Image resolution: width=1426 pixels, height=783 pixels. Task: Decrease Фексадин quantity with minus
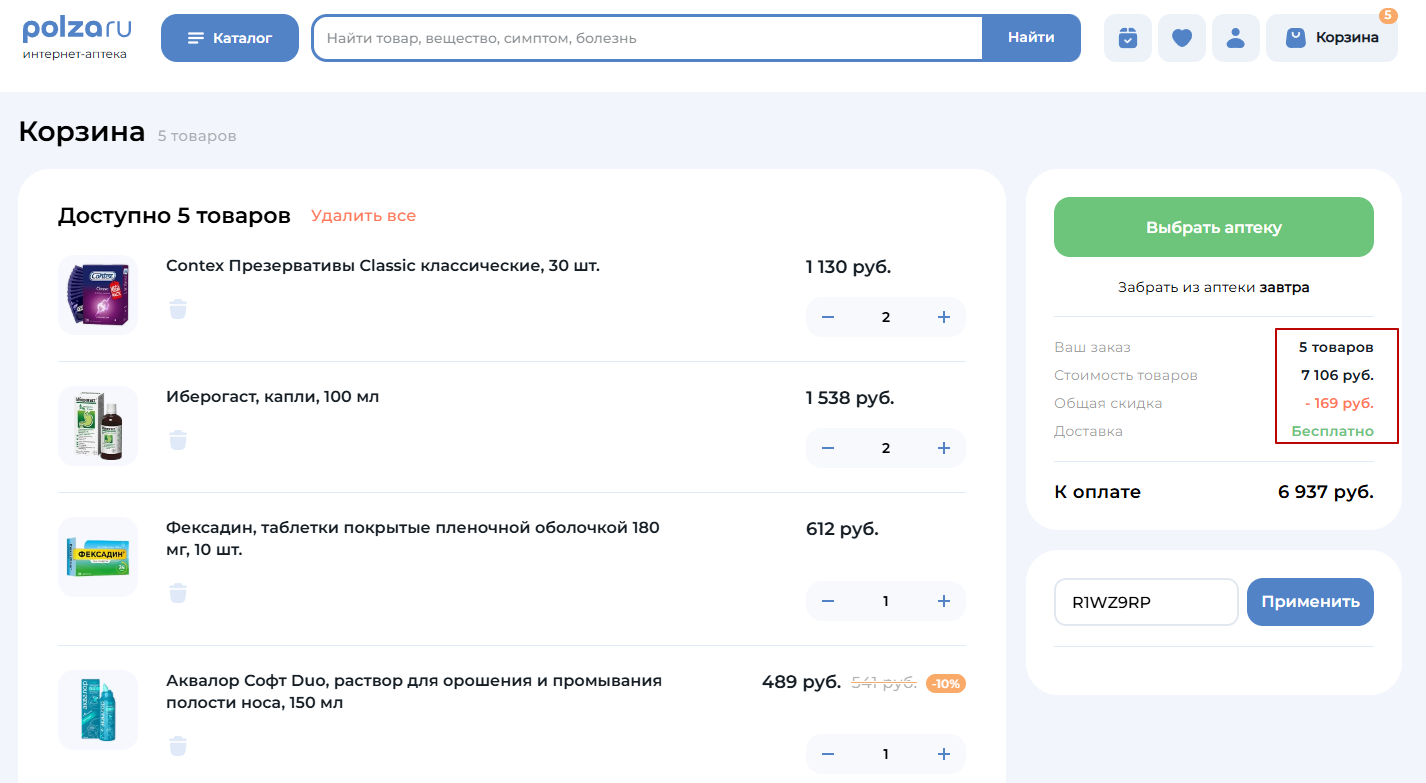pos(828,601)
